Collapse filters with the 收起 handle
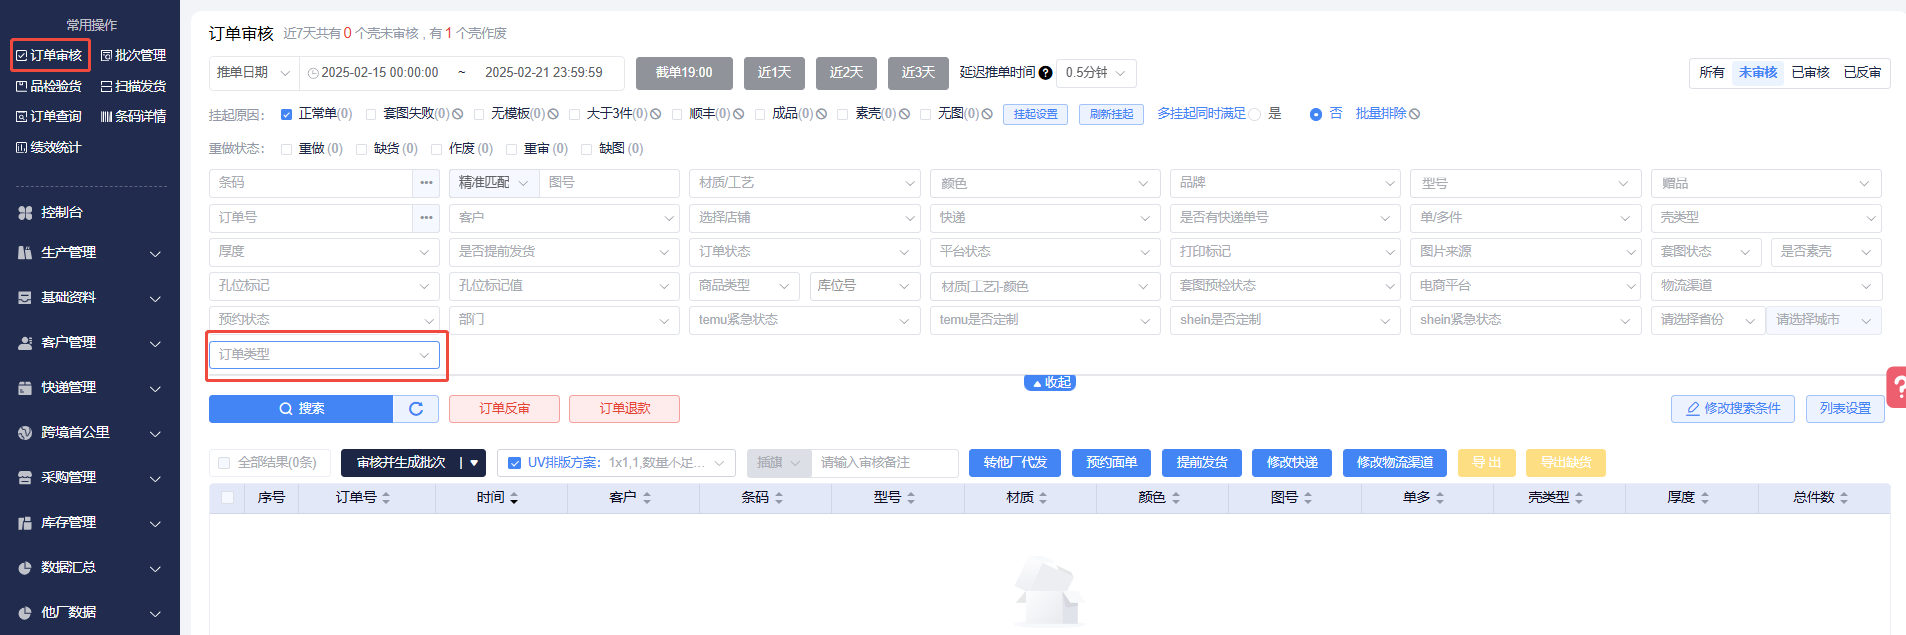1906x635 pixels. (1050, 383)
